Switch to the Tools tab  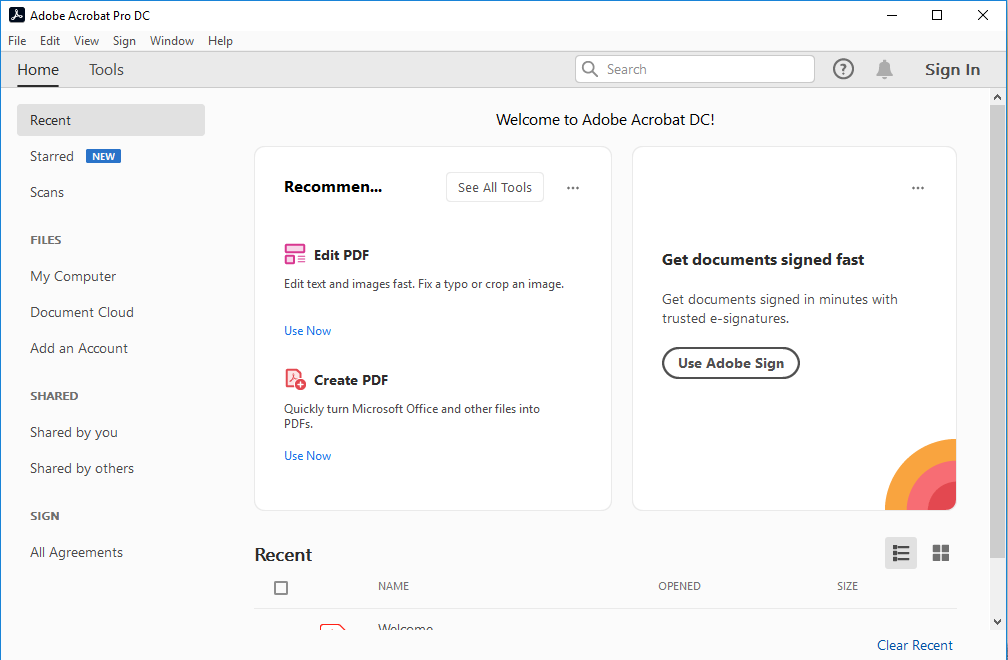[106, 69]
